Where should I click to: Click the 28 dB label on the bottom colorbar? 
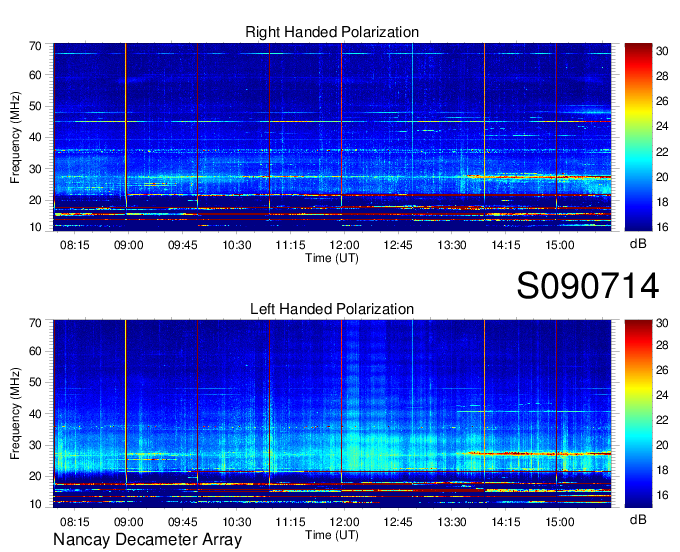pyautogui.click(x=662, y=345)
